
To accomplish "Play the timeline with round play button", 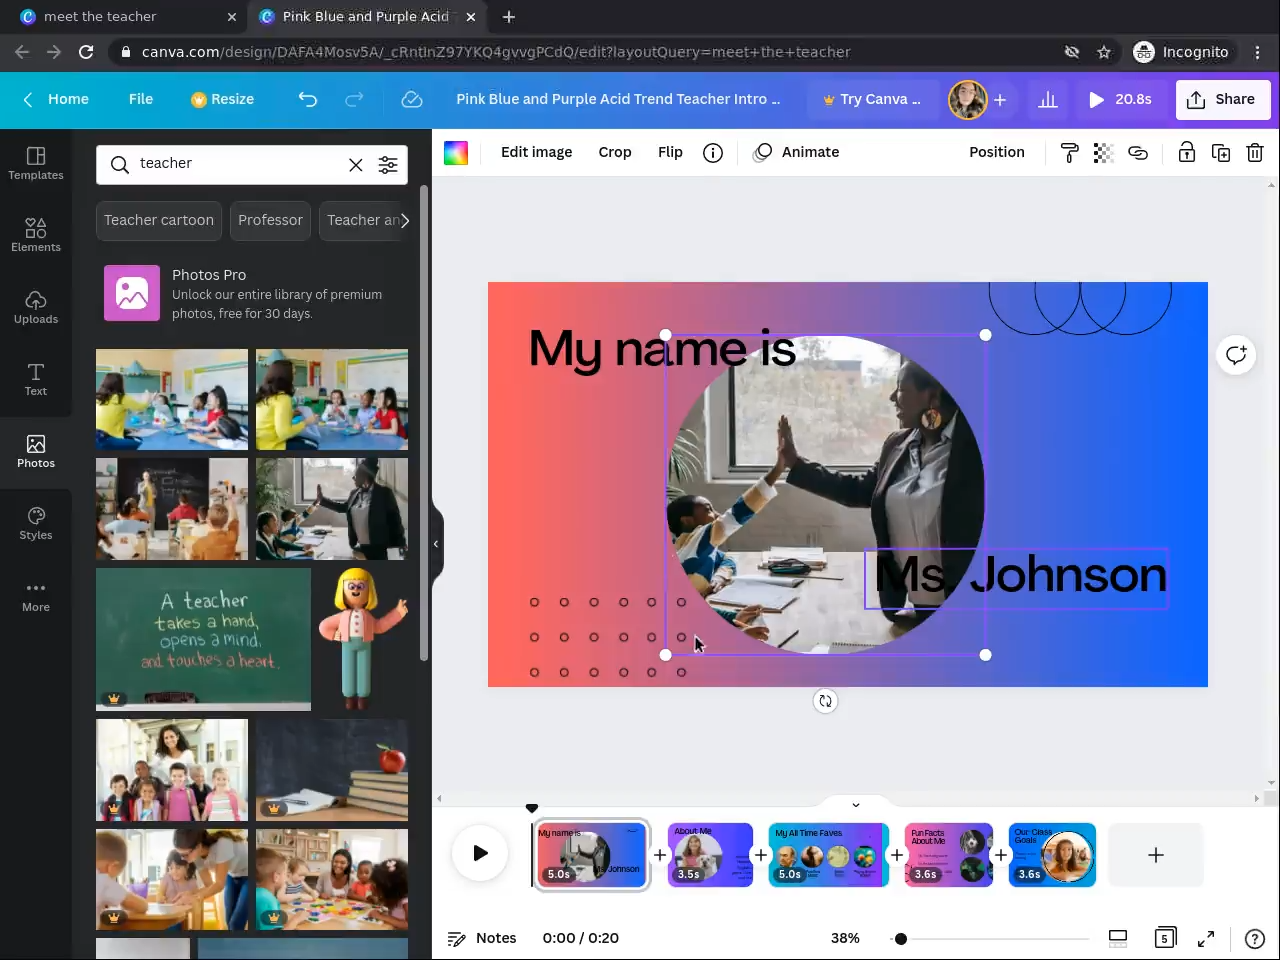I will click(480, 854).
